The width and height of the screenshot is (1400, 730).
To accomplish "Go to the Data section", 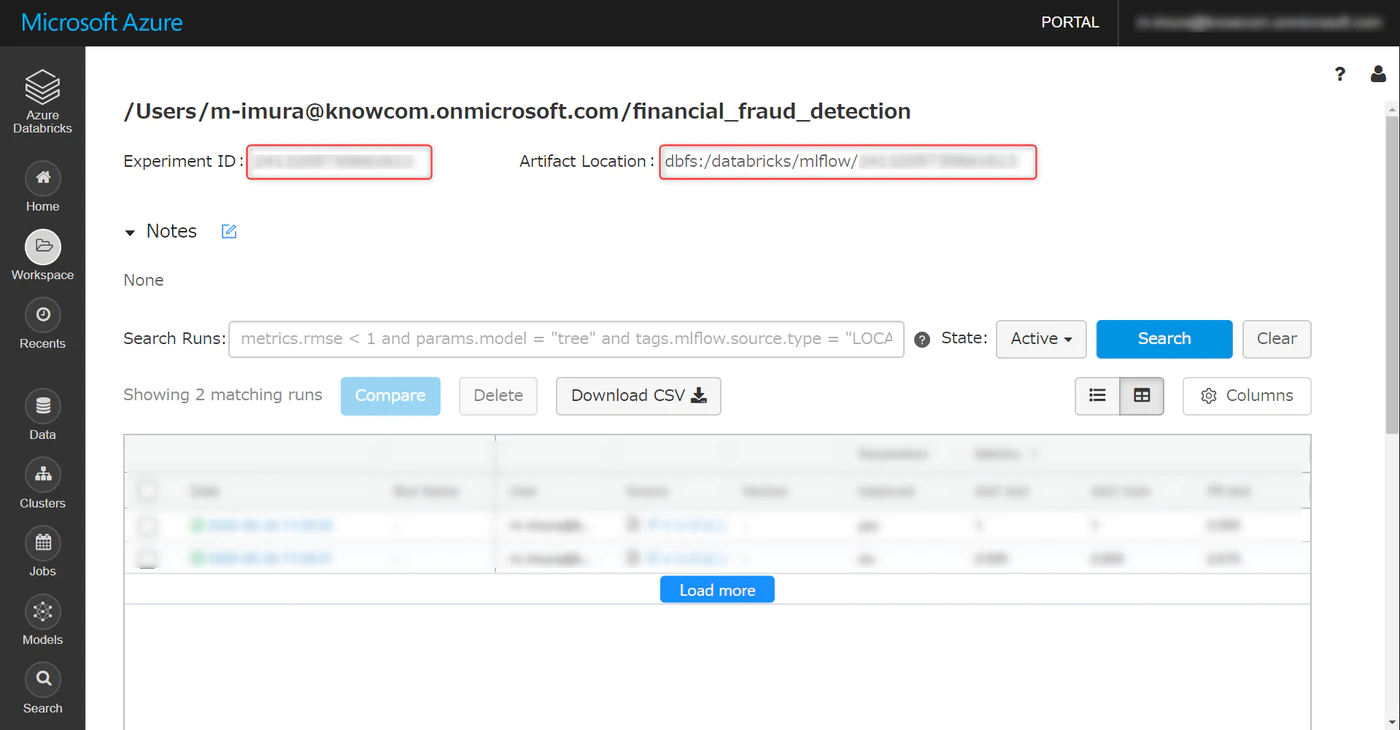I will [43, 407].
